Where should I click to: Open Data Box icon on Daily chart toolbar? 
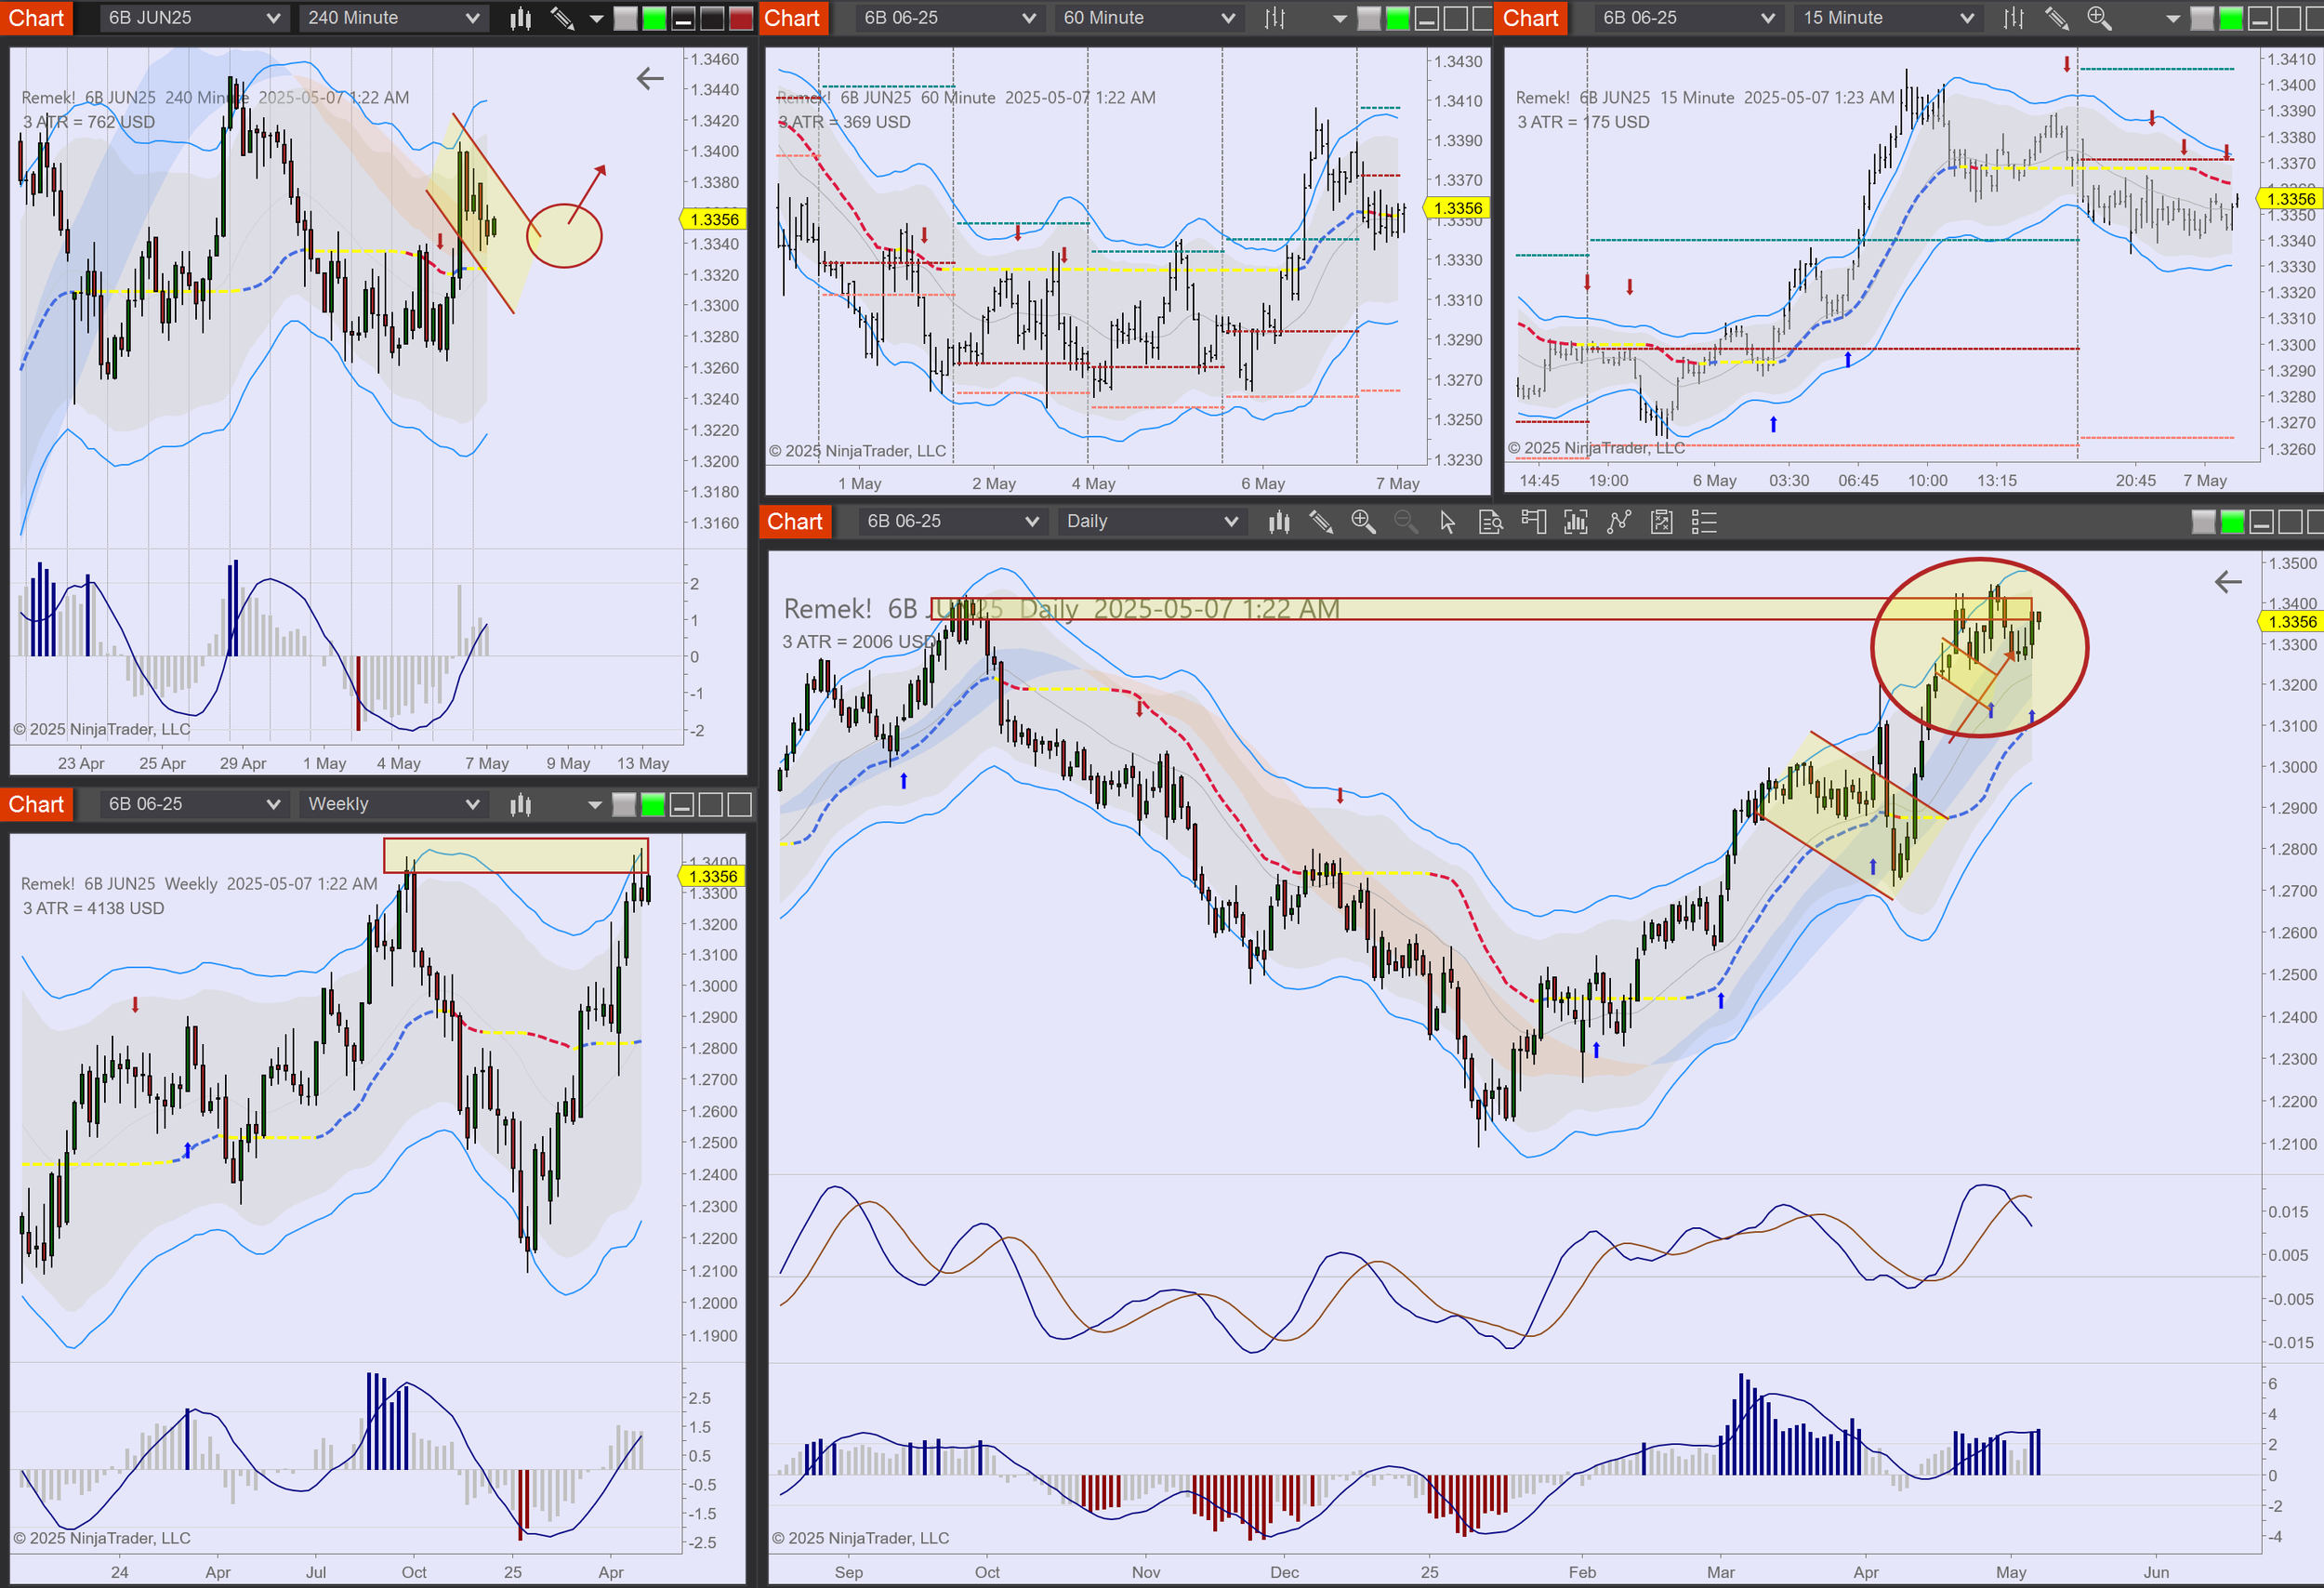pyautogui.click(x=1490, y=521)
